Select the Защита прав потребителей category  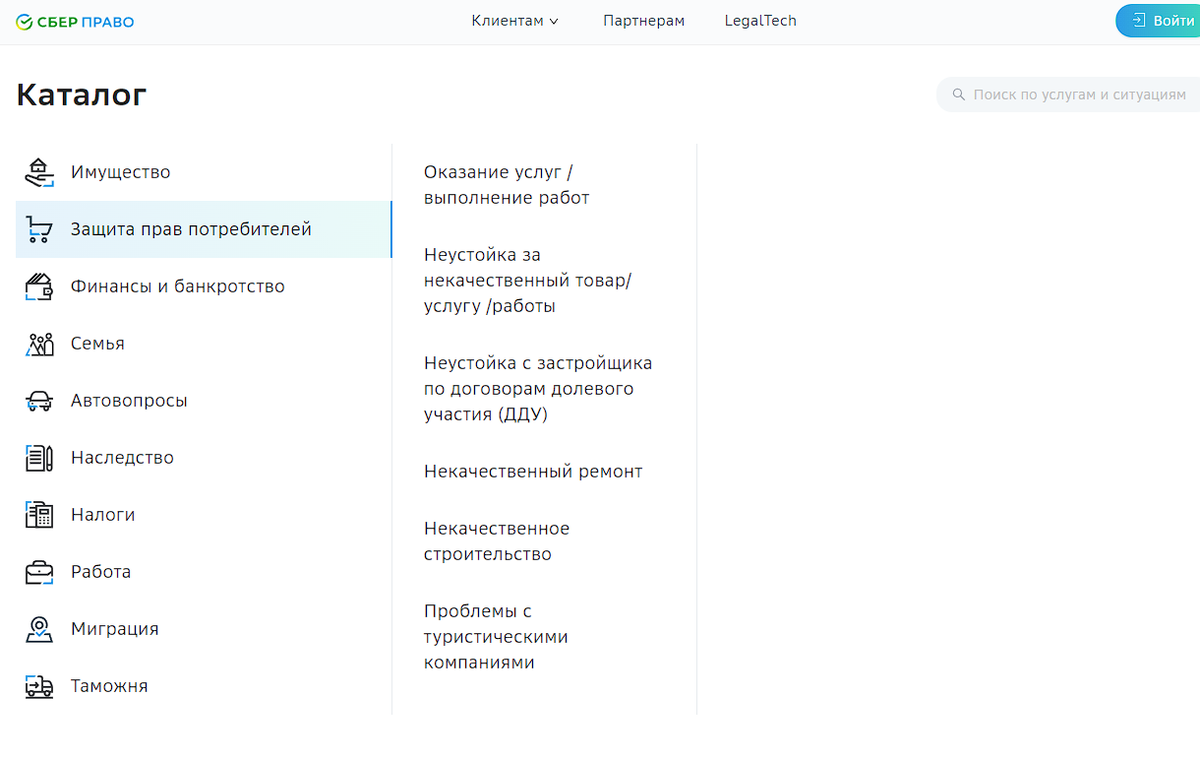204,229
